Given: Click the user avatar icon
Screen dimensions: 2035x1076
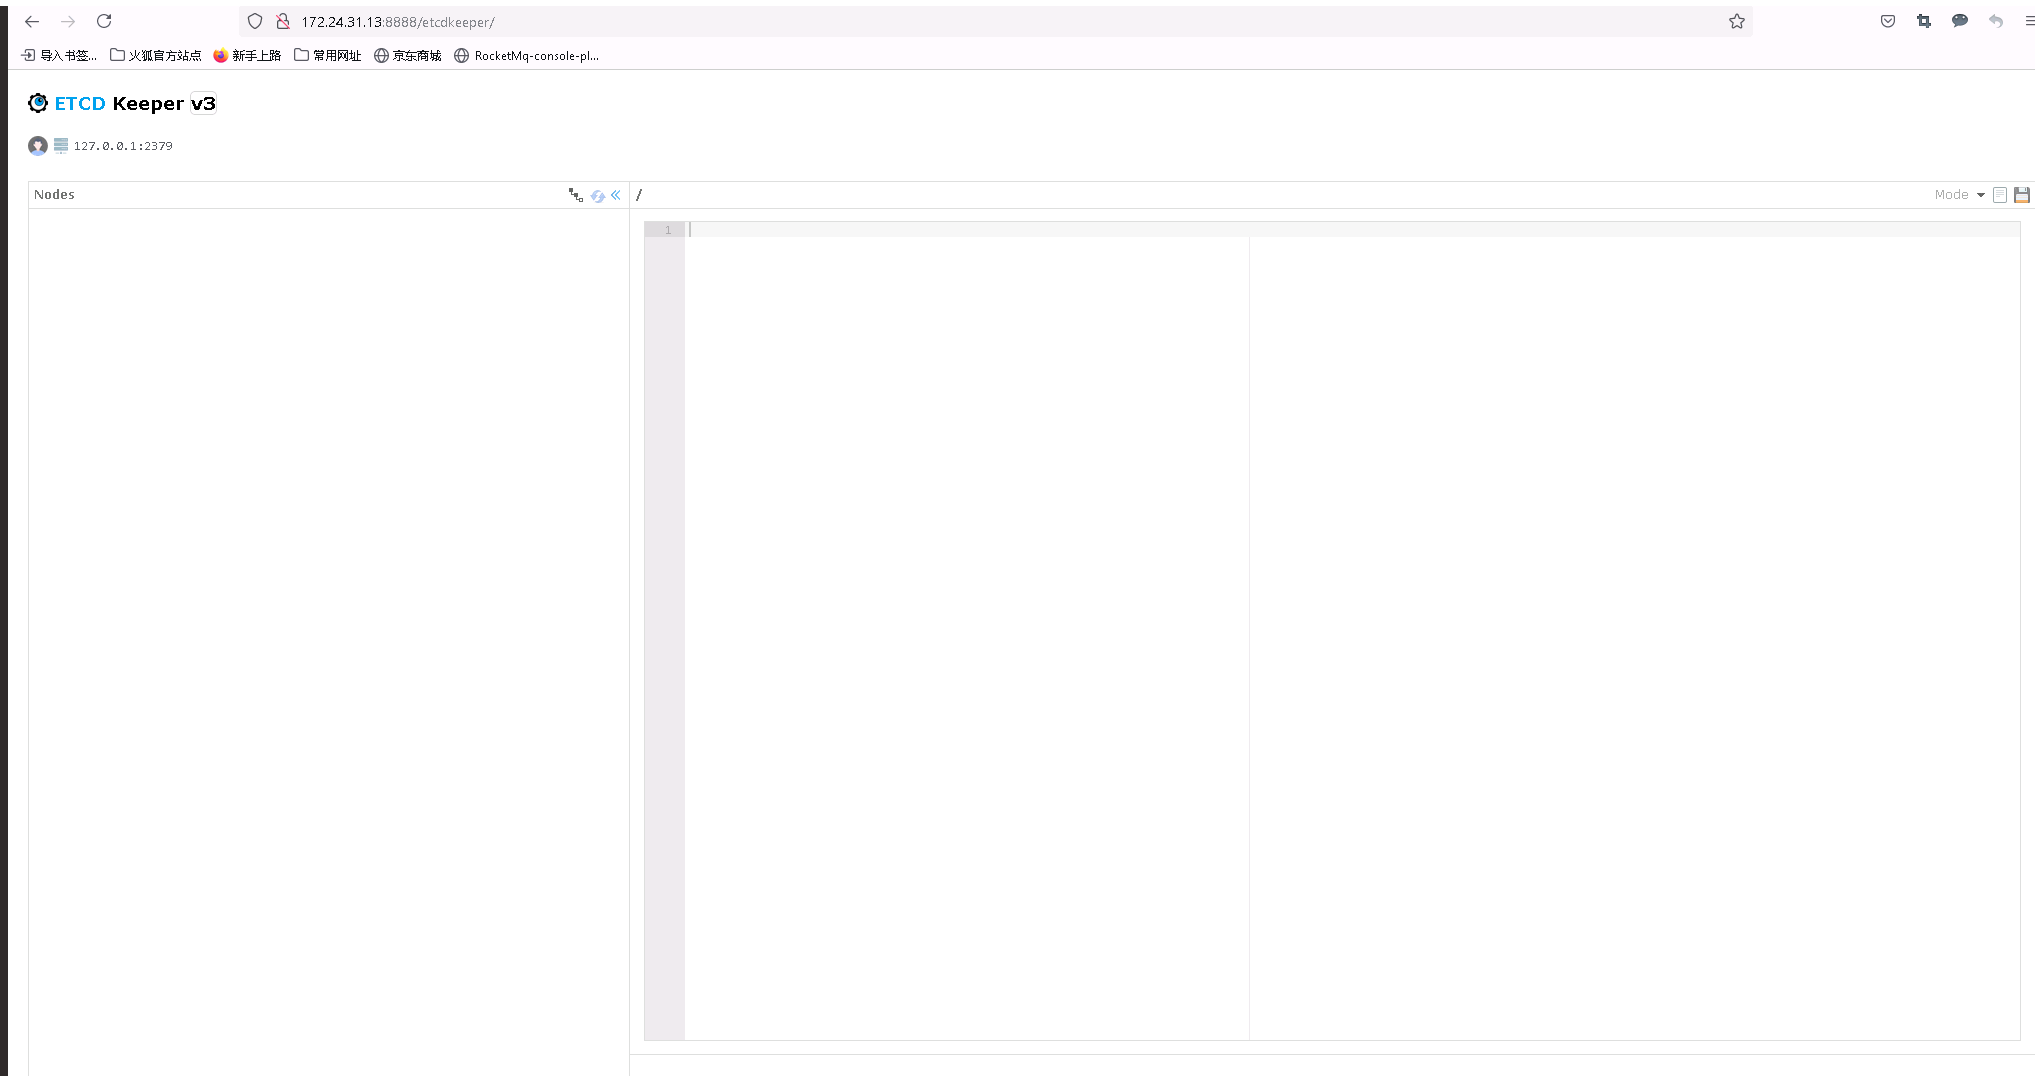Looking at the screenshot, I should click(x=38, y=145).
